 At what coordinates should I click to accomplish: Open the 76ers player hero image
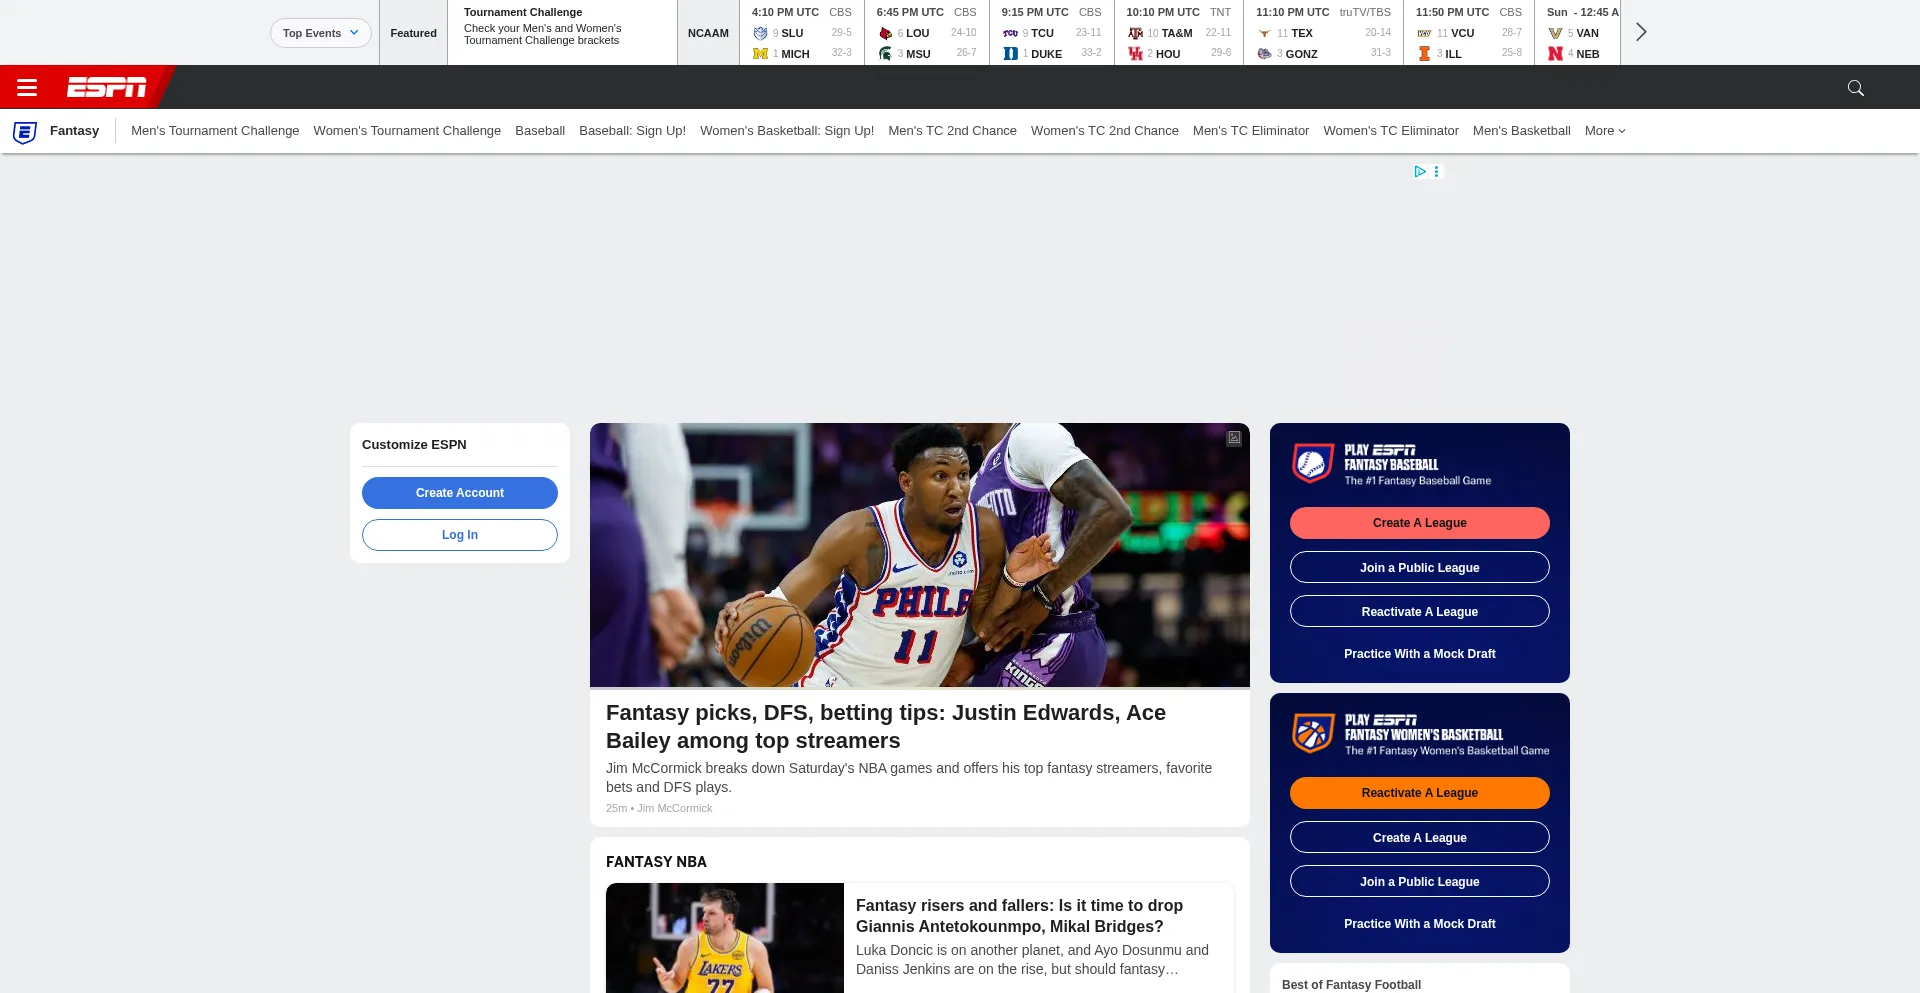point(920,555)
